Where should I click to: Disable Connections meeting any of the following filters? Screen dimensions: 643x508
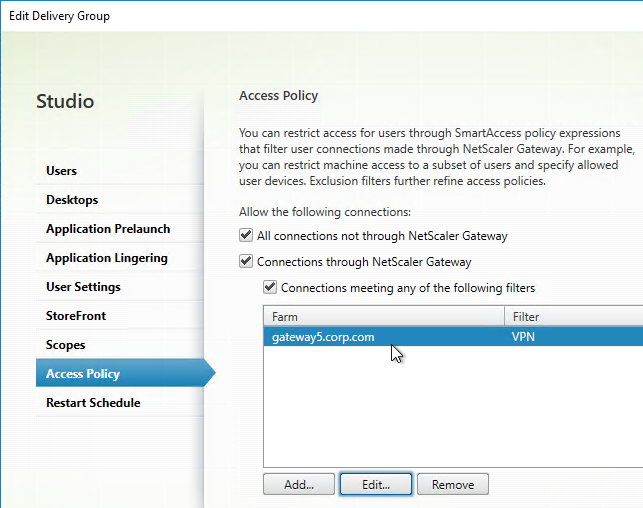tap(270, 287)
